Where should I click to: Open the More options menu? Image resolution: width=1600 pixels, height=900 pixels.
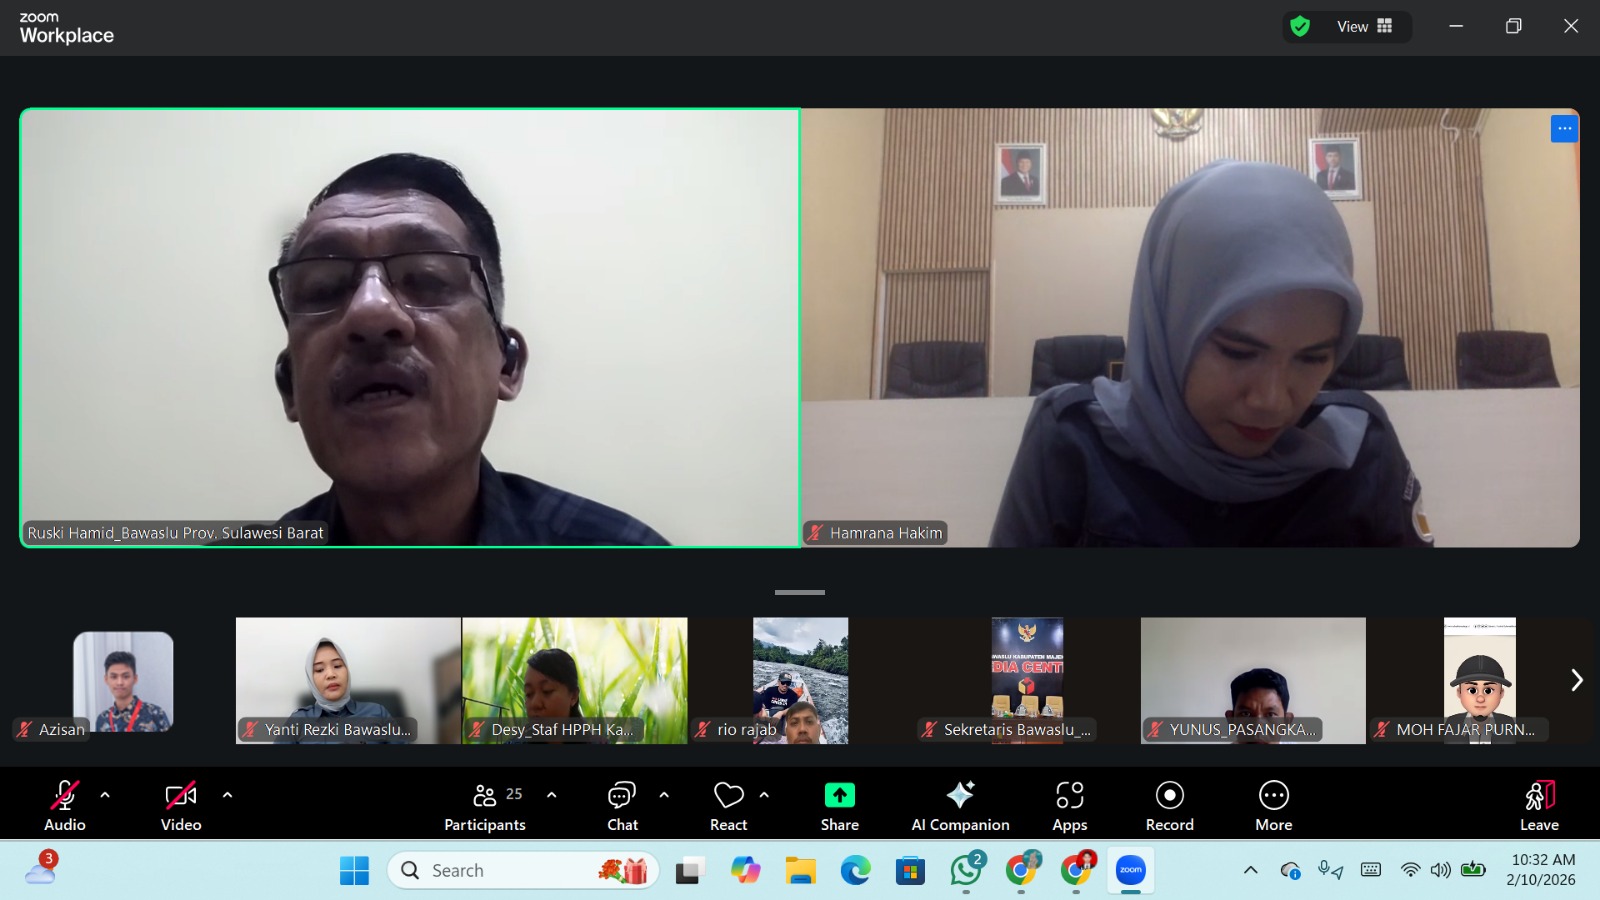1273,805
